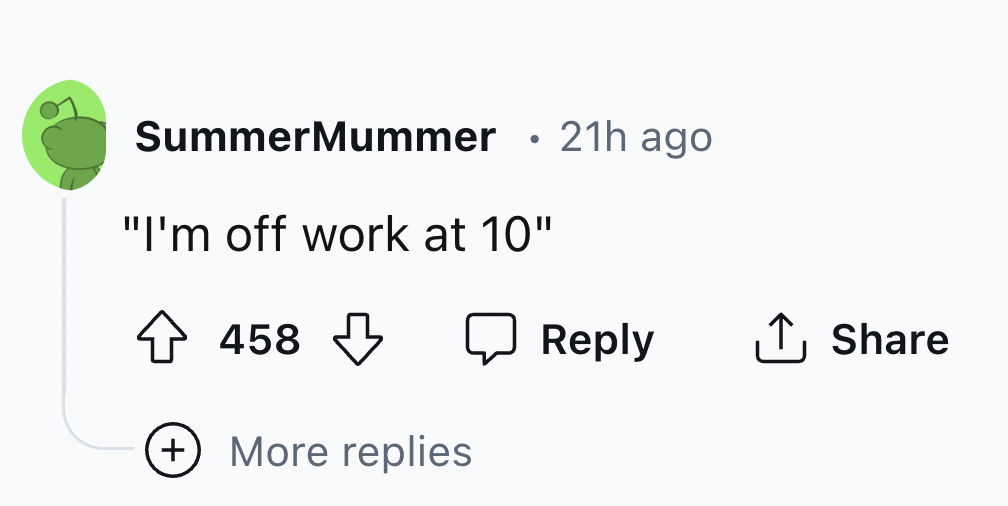The height and width of the screenshot is (506, 1008).
Task: Upvote SummerMummer's comment
Action: (x=162, y=341)
